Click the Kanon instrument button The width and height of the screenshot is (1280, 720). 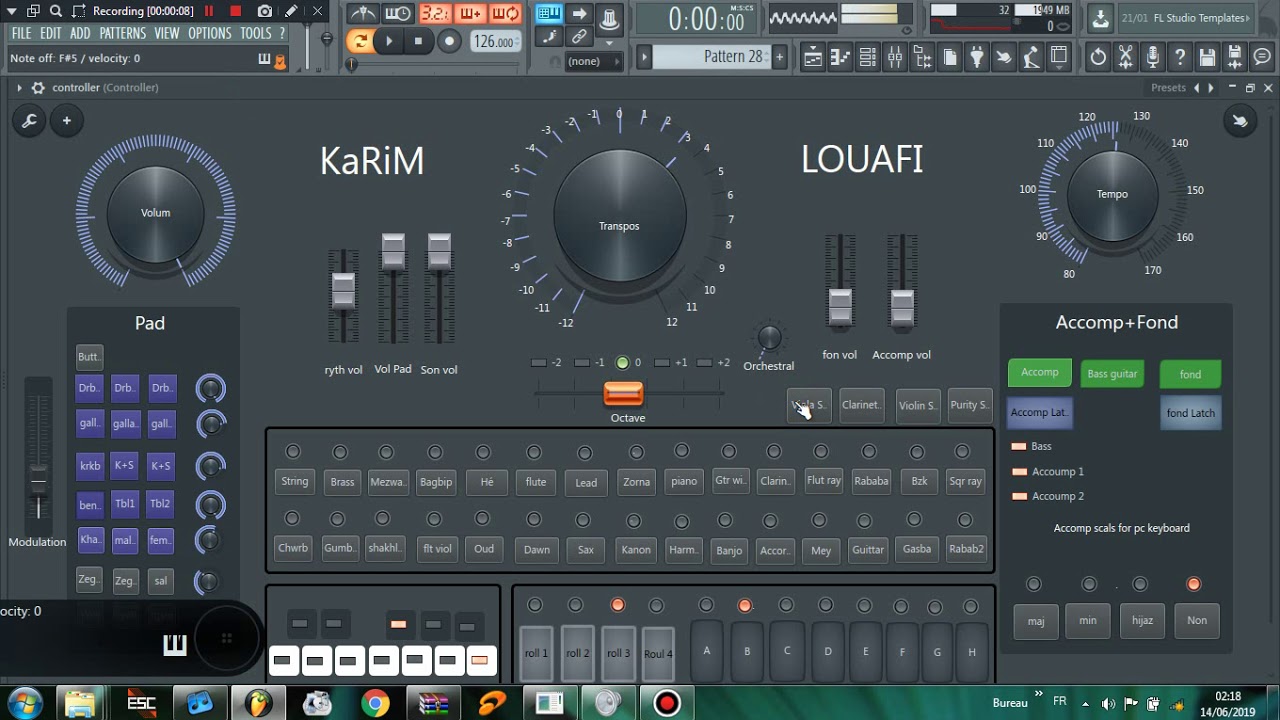636,549
